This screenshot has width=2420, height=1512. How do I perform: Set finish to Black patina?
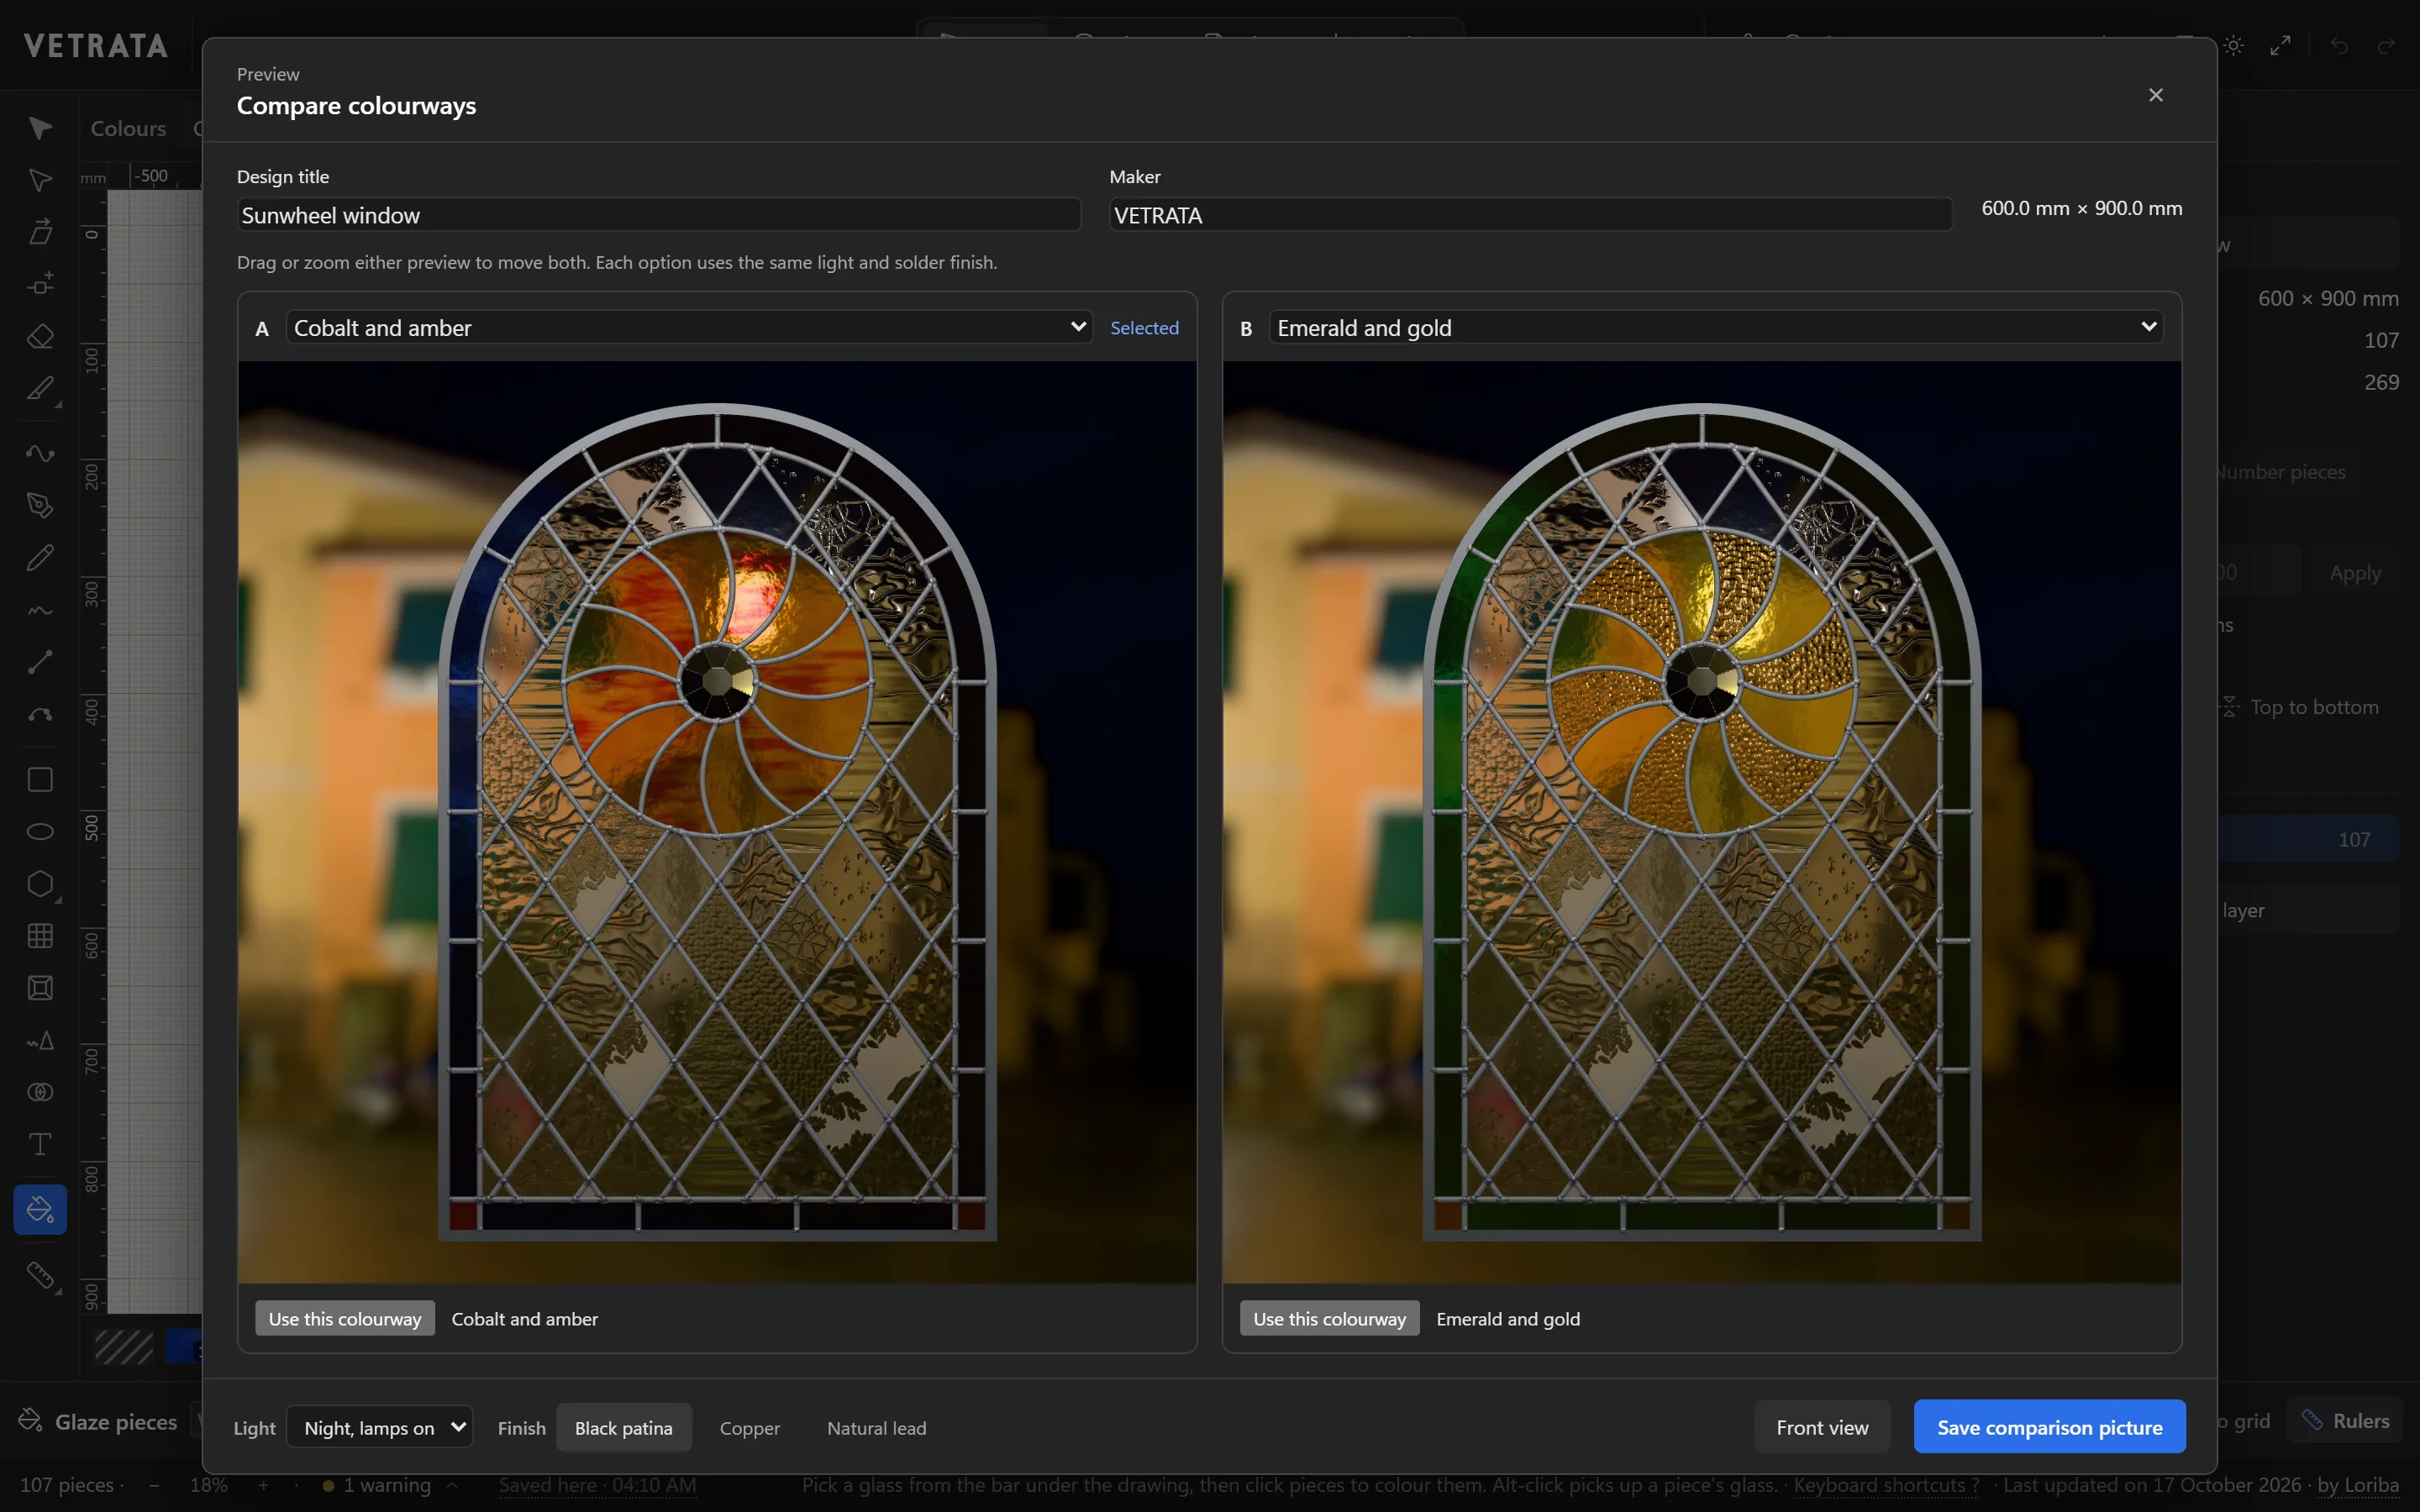pyautogui.click(x=623, y=1427)
